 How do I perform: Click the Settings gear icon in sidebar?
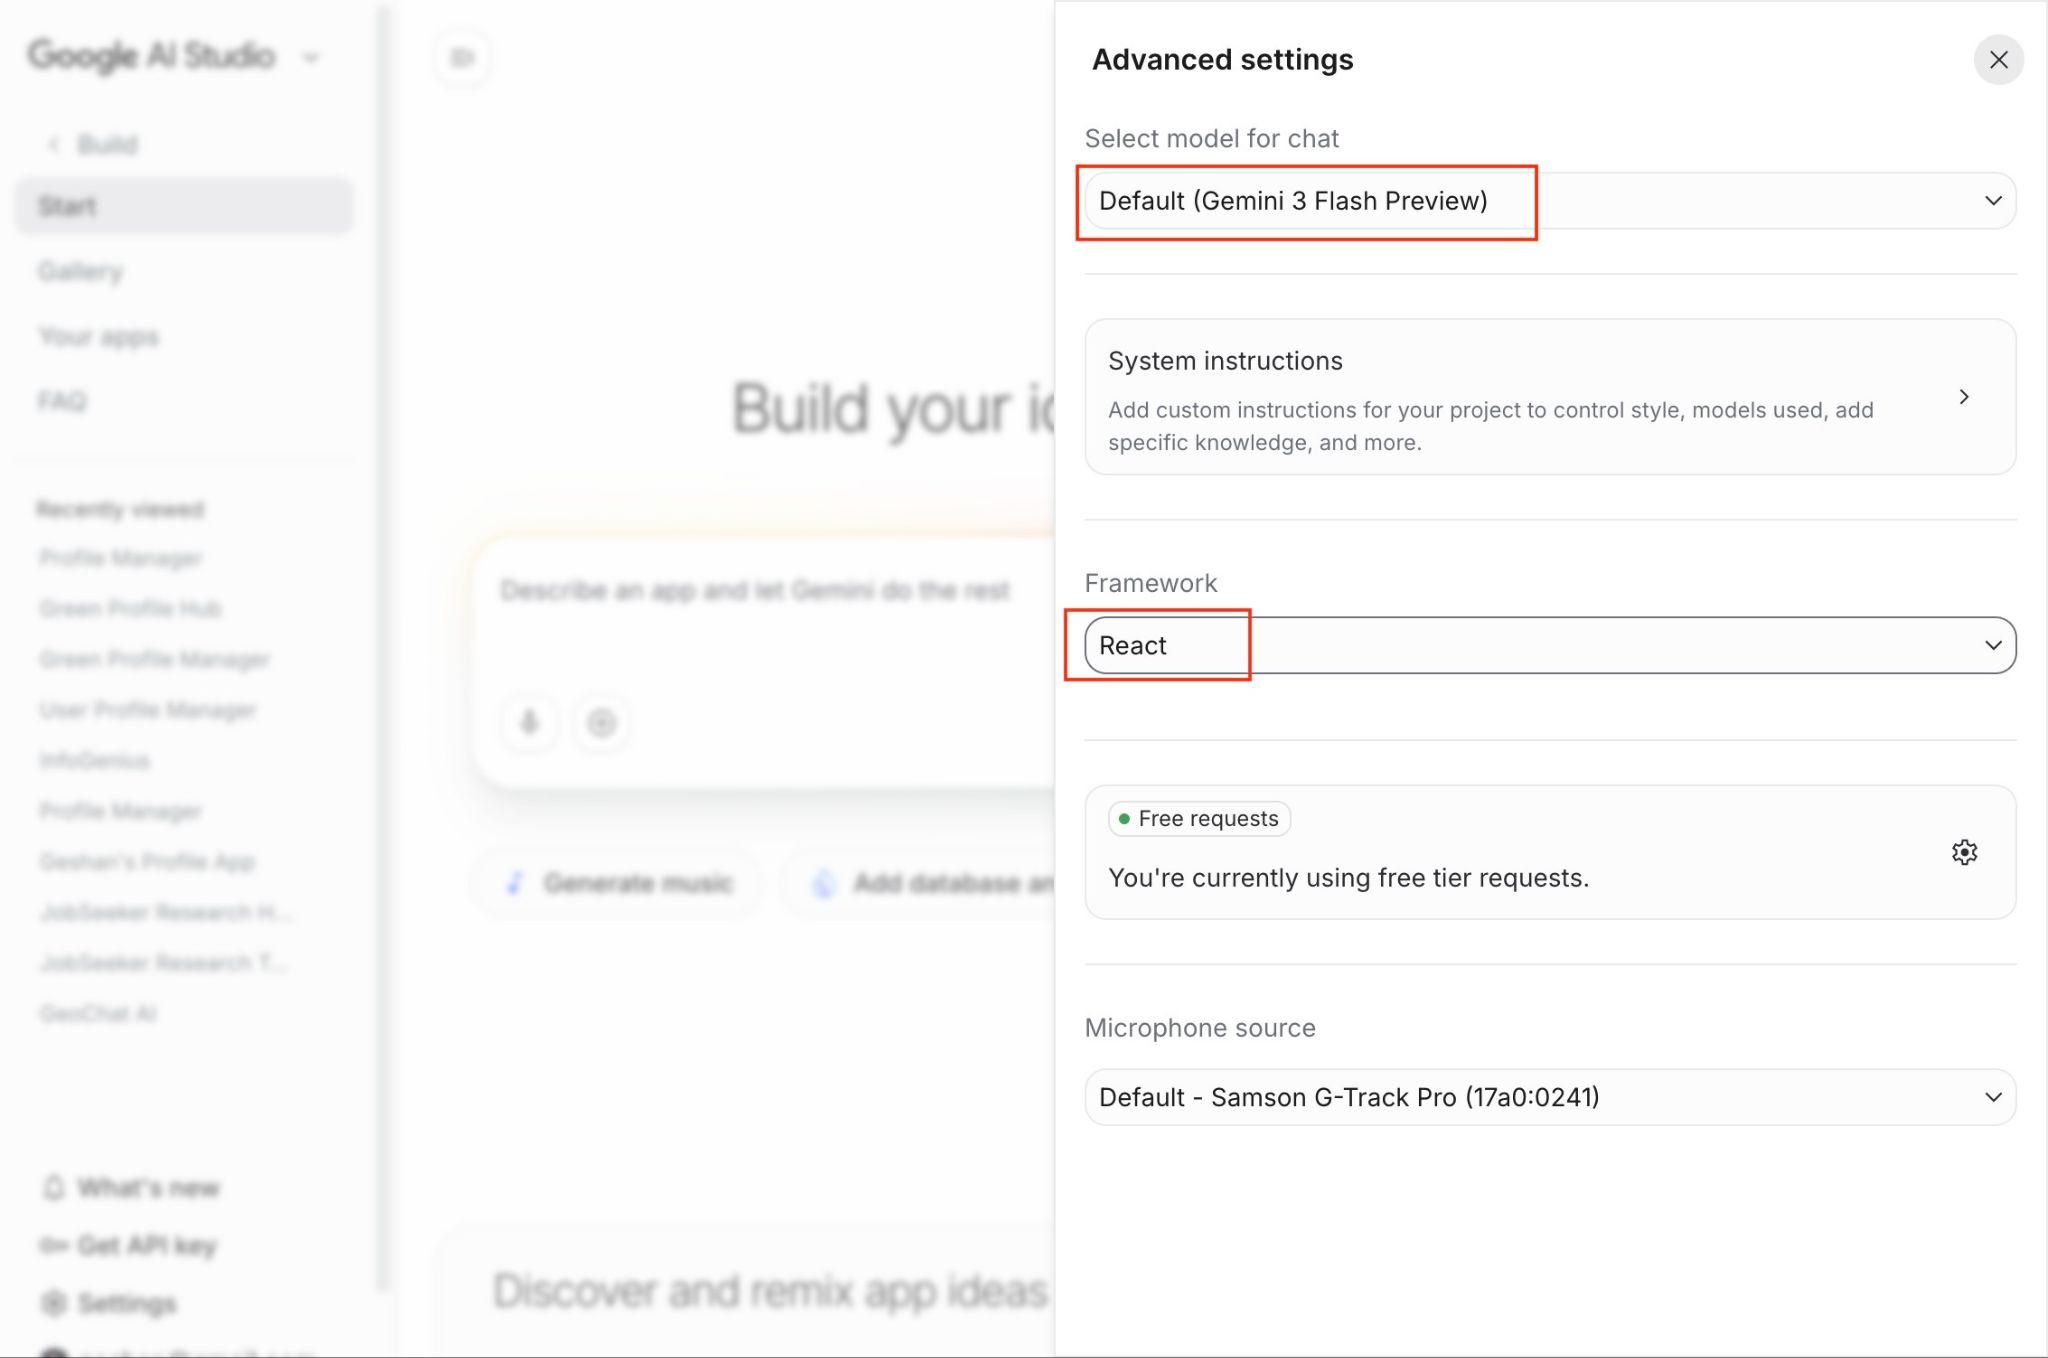[54, 1303]
